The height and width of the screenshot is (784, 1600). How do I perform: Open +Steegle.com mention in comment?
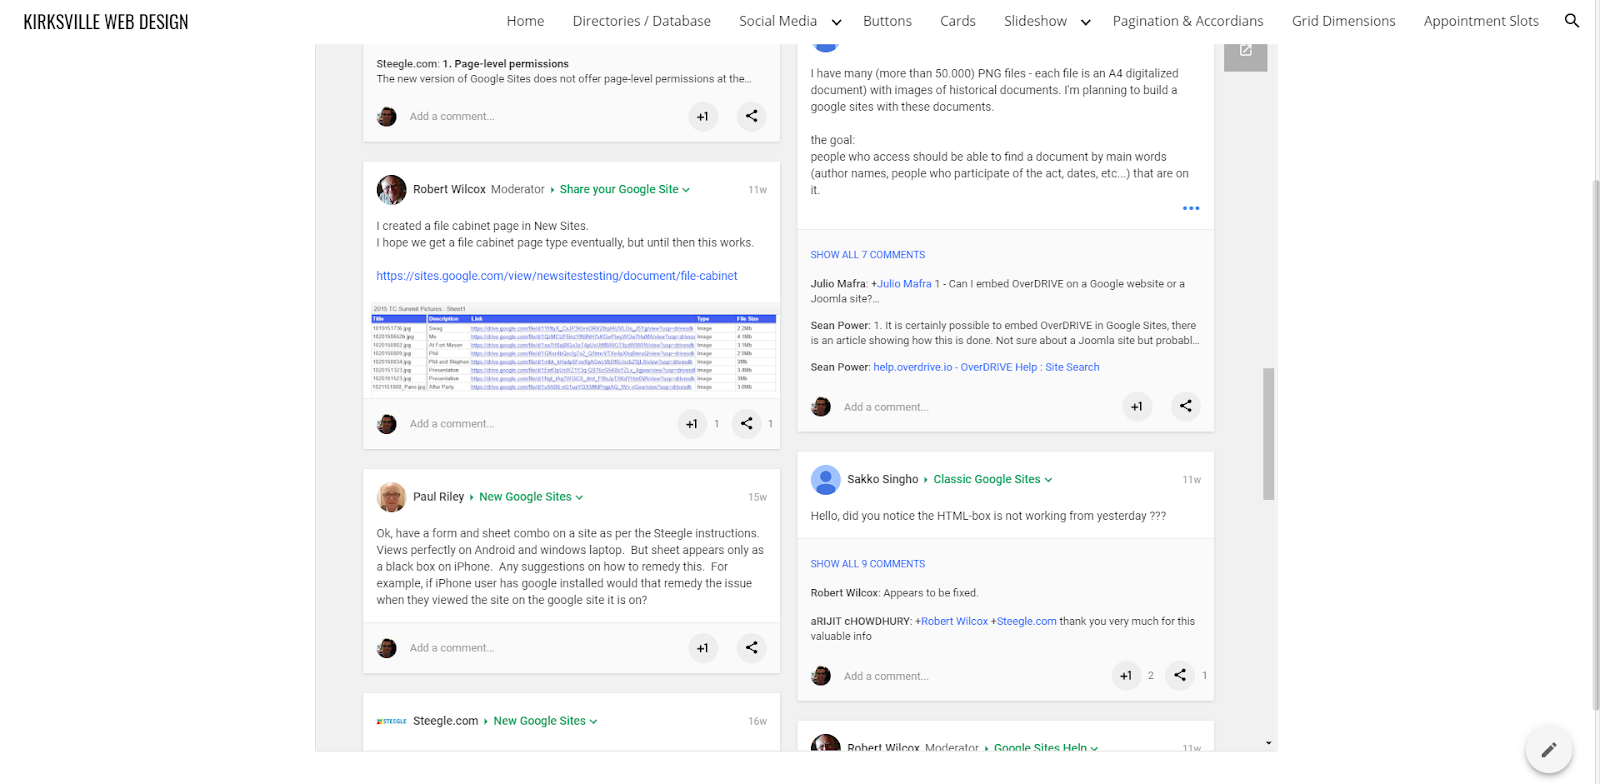coord(1024,621)
